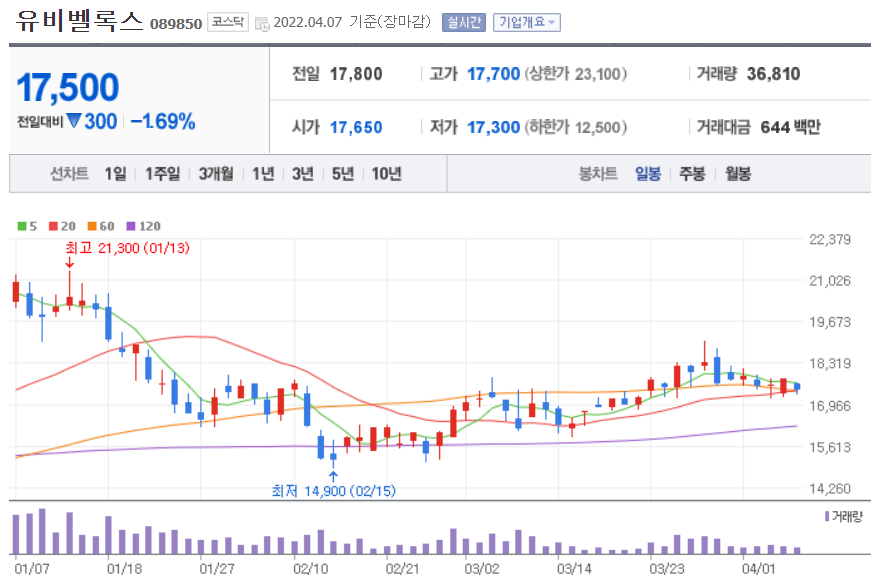Click low price value 17,300
The width and height of the screenshot is (871, 581).
(493, 128)
